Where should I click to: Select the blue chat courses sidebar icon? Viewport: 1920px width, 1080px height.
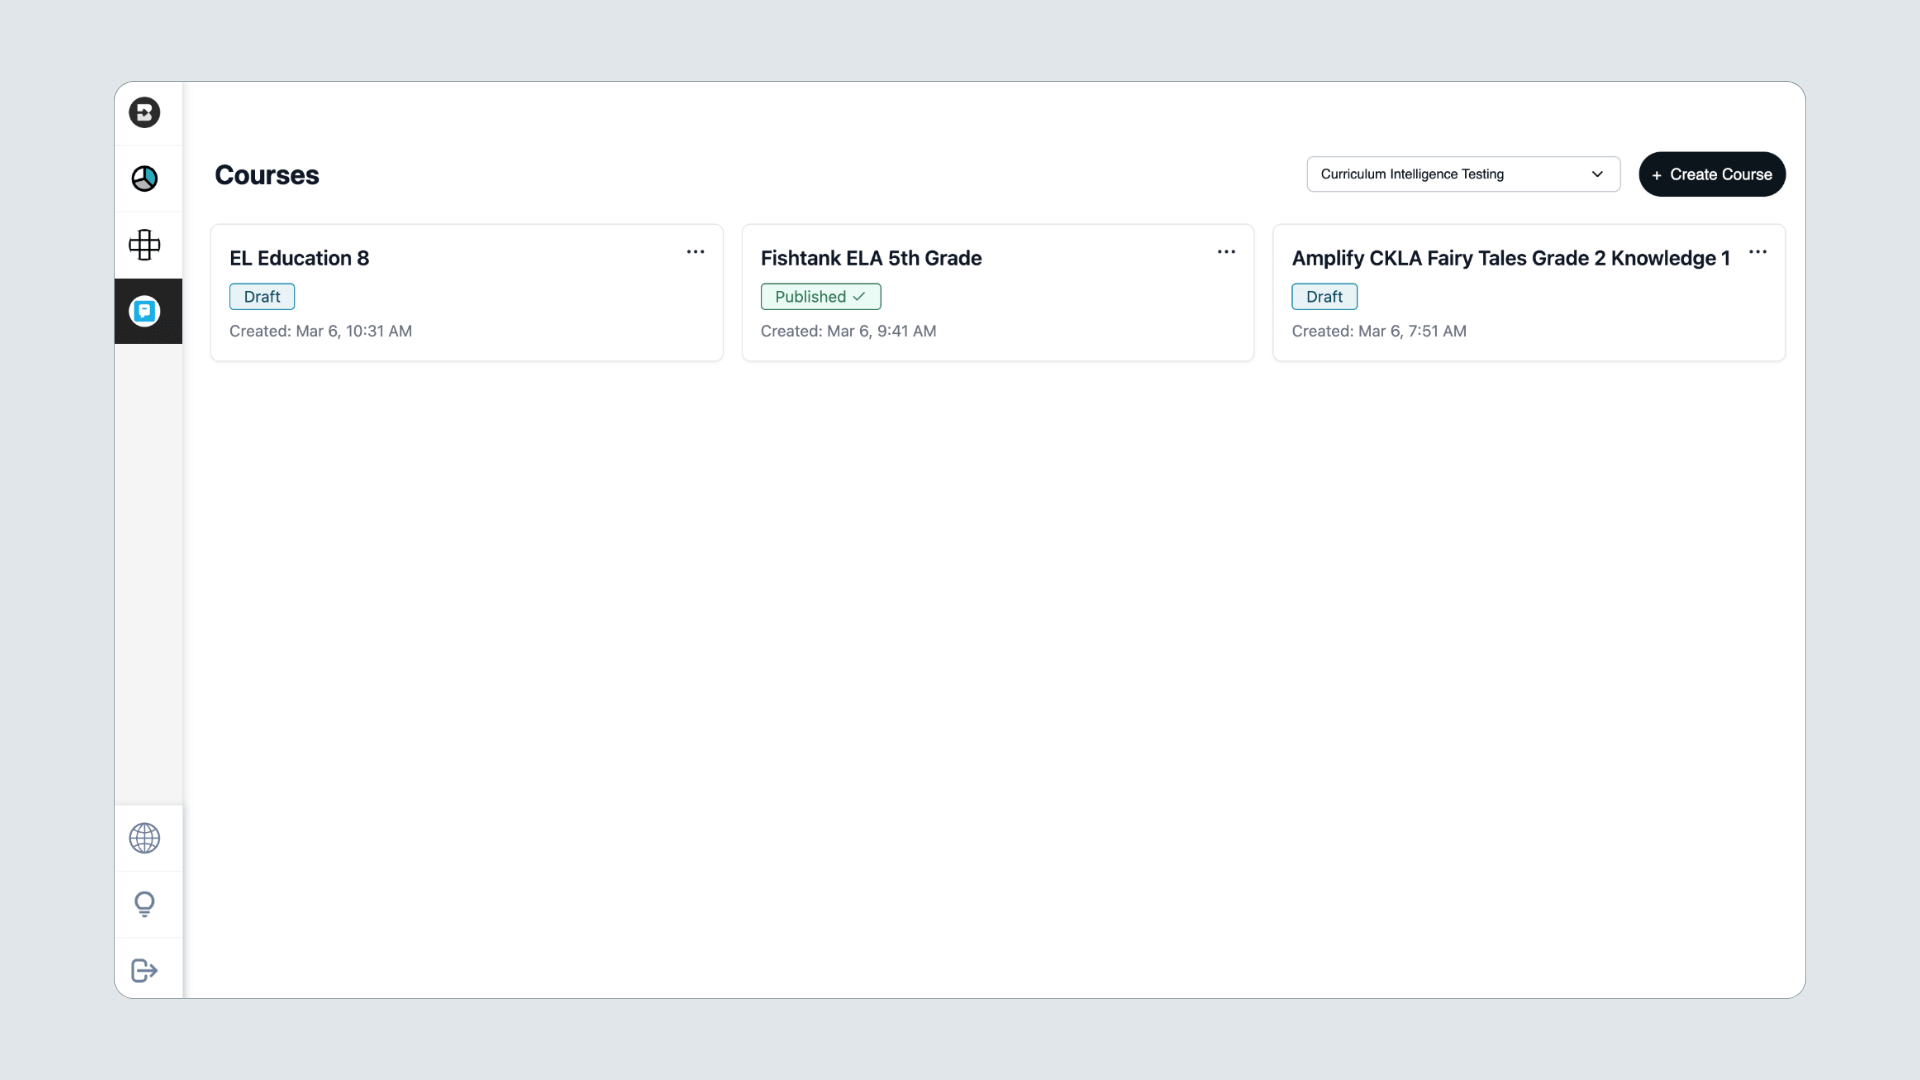(144, 311)
